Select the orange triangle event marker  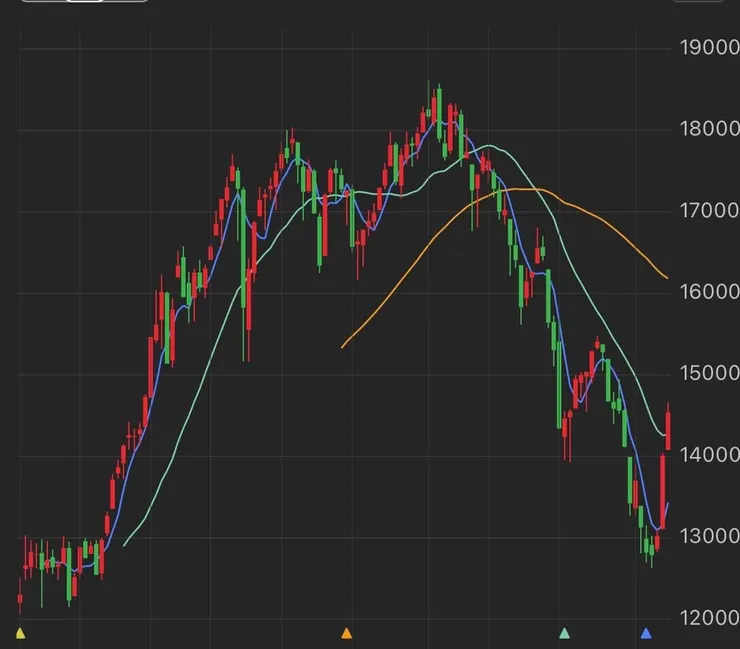pos(347,633)
